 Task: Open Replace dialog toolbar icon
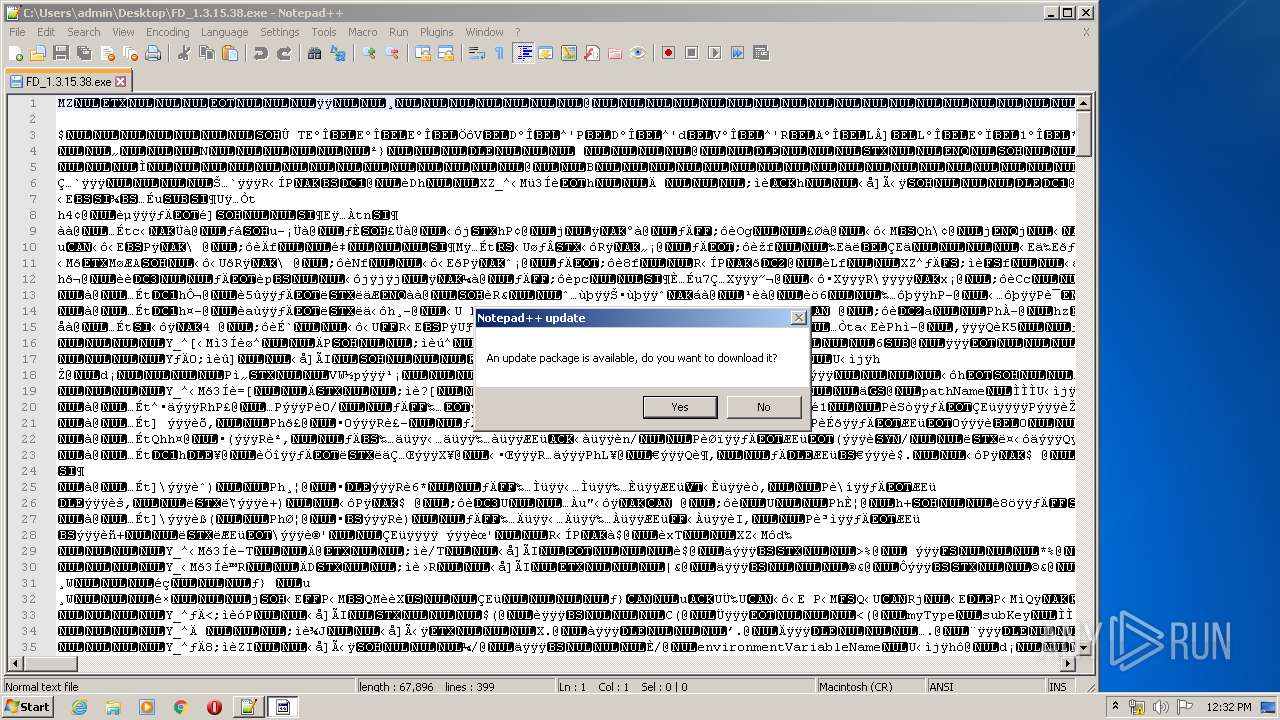point(337,53)
